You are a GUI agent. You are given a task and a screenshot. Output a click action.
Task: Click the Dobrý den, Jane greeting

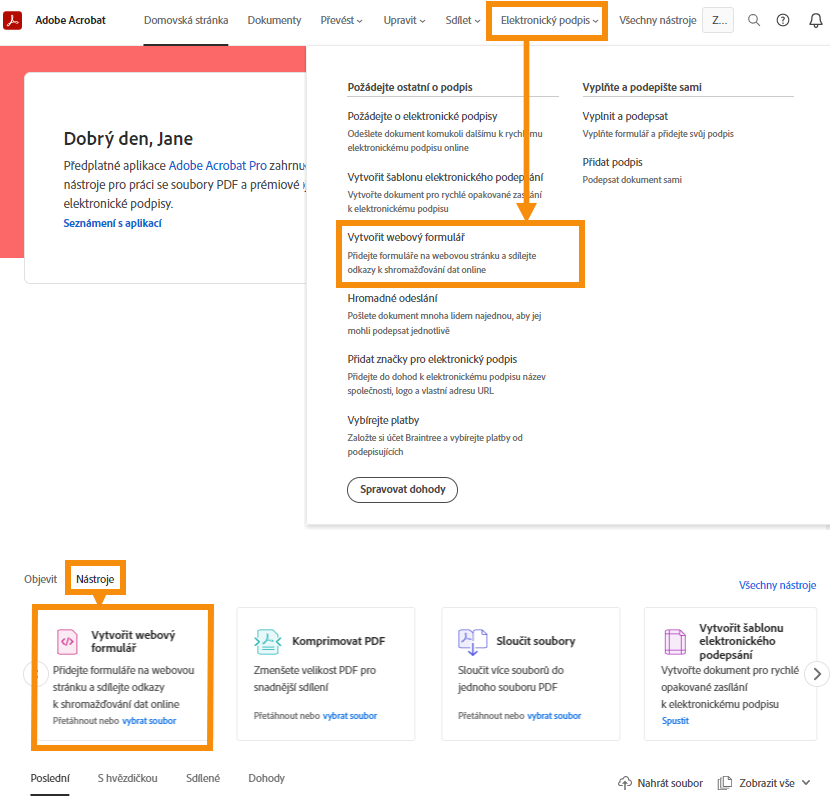(128, 139)
